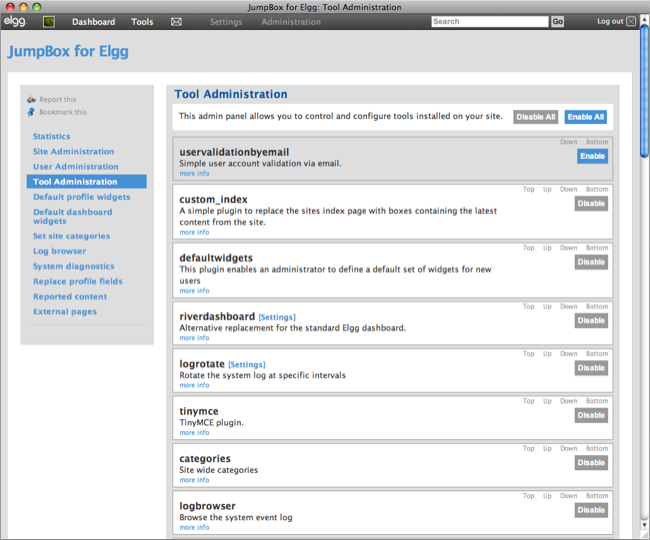
Task: Move tinymce Down one position
Action: pos(569,401)
